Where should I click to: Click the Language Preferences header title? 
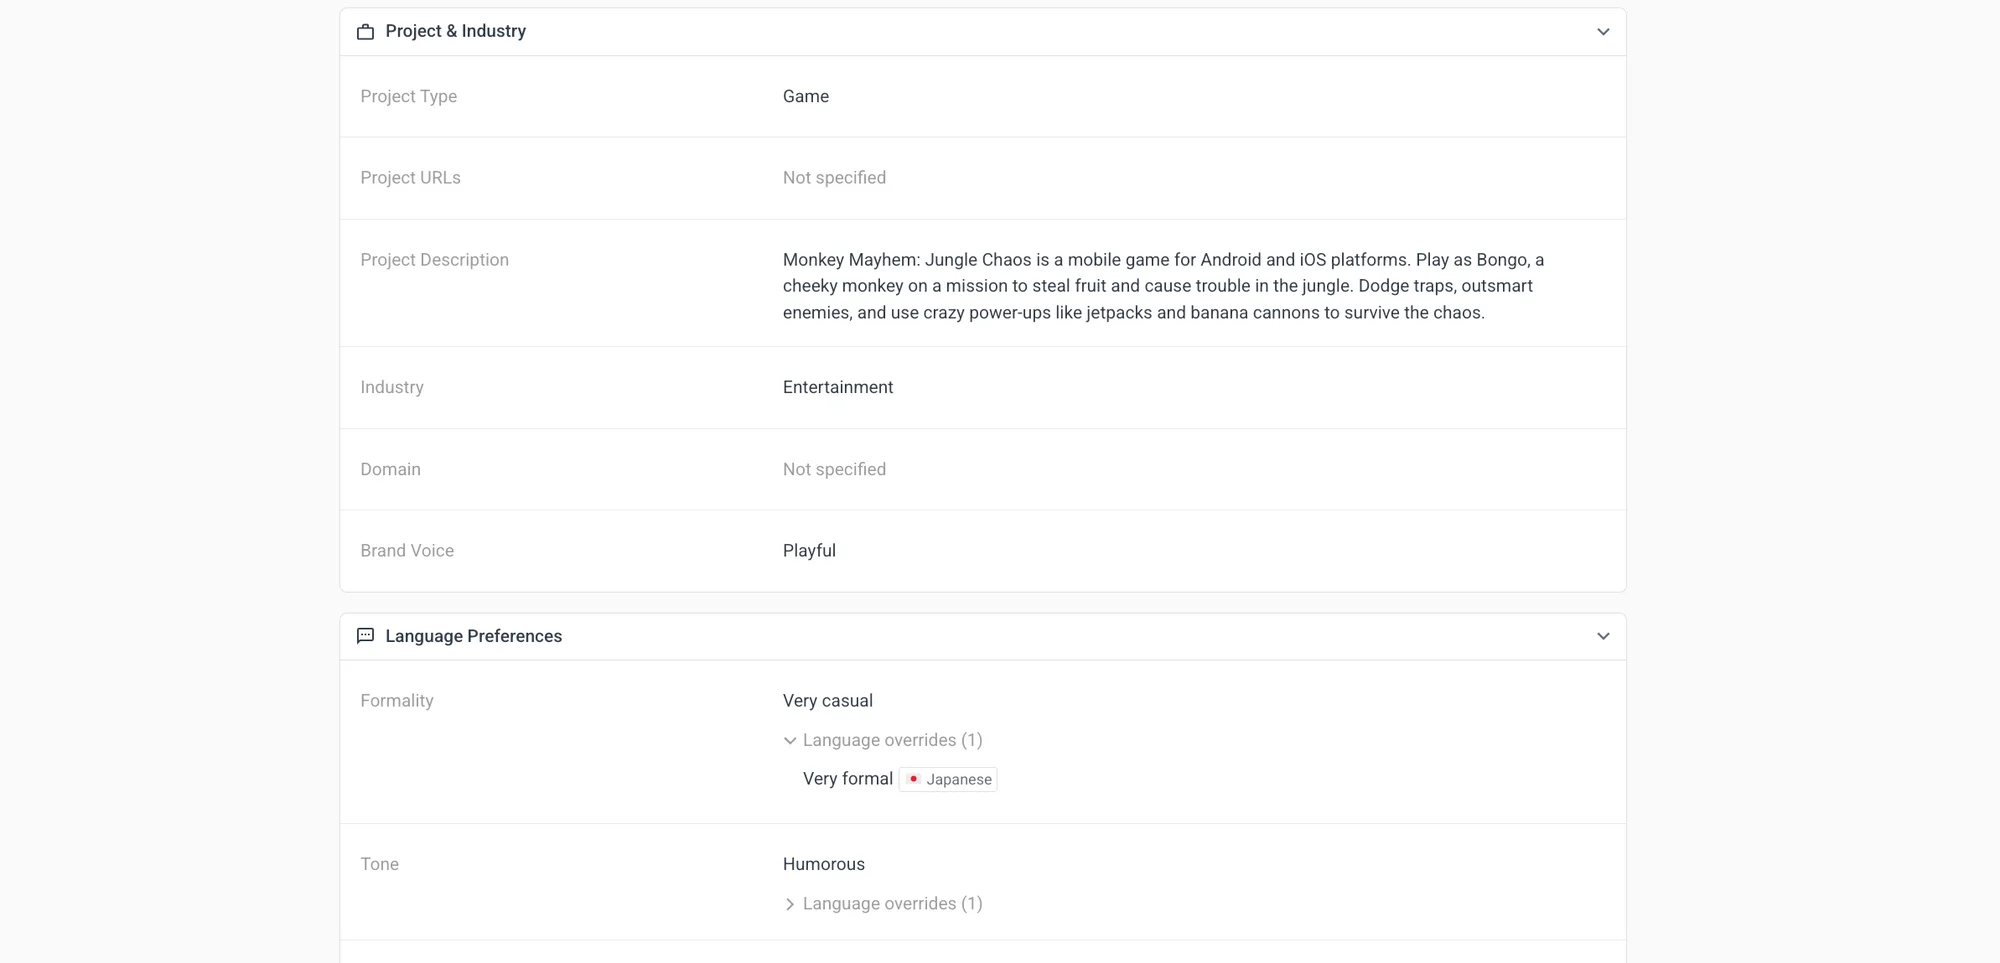473,636
